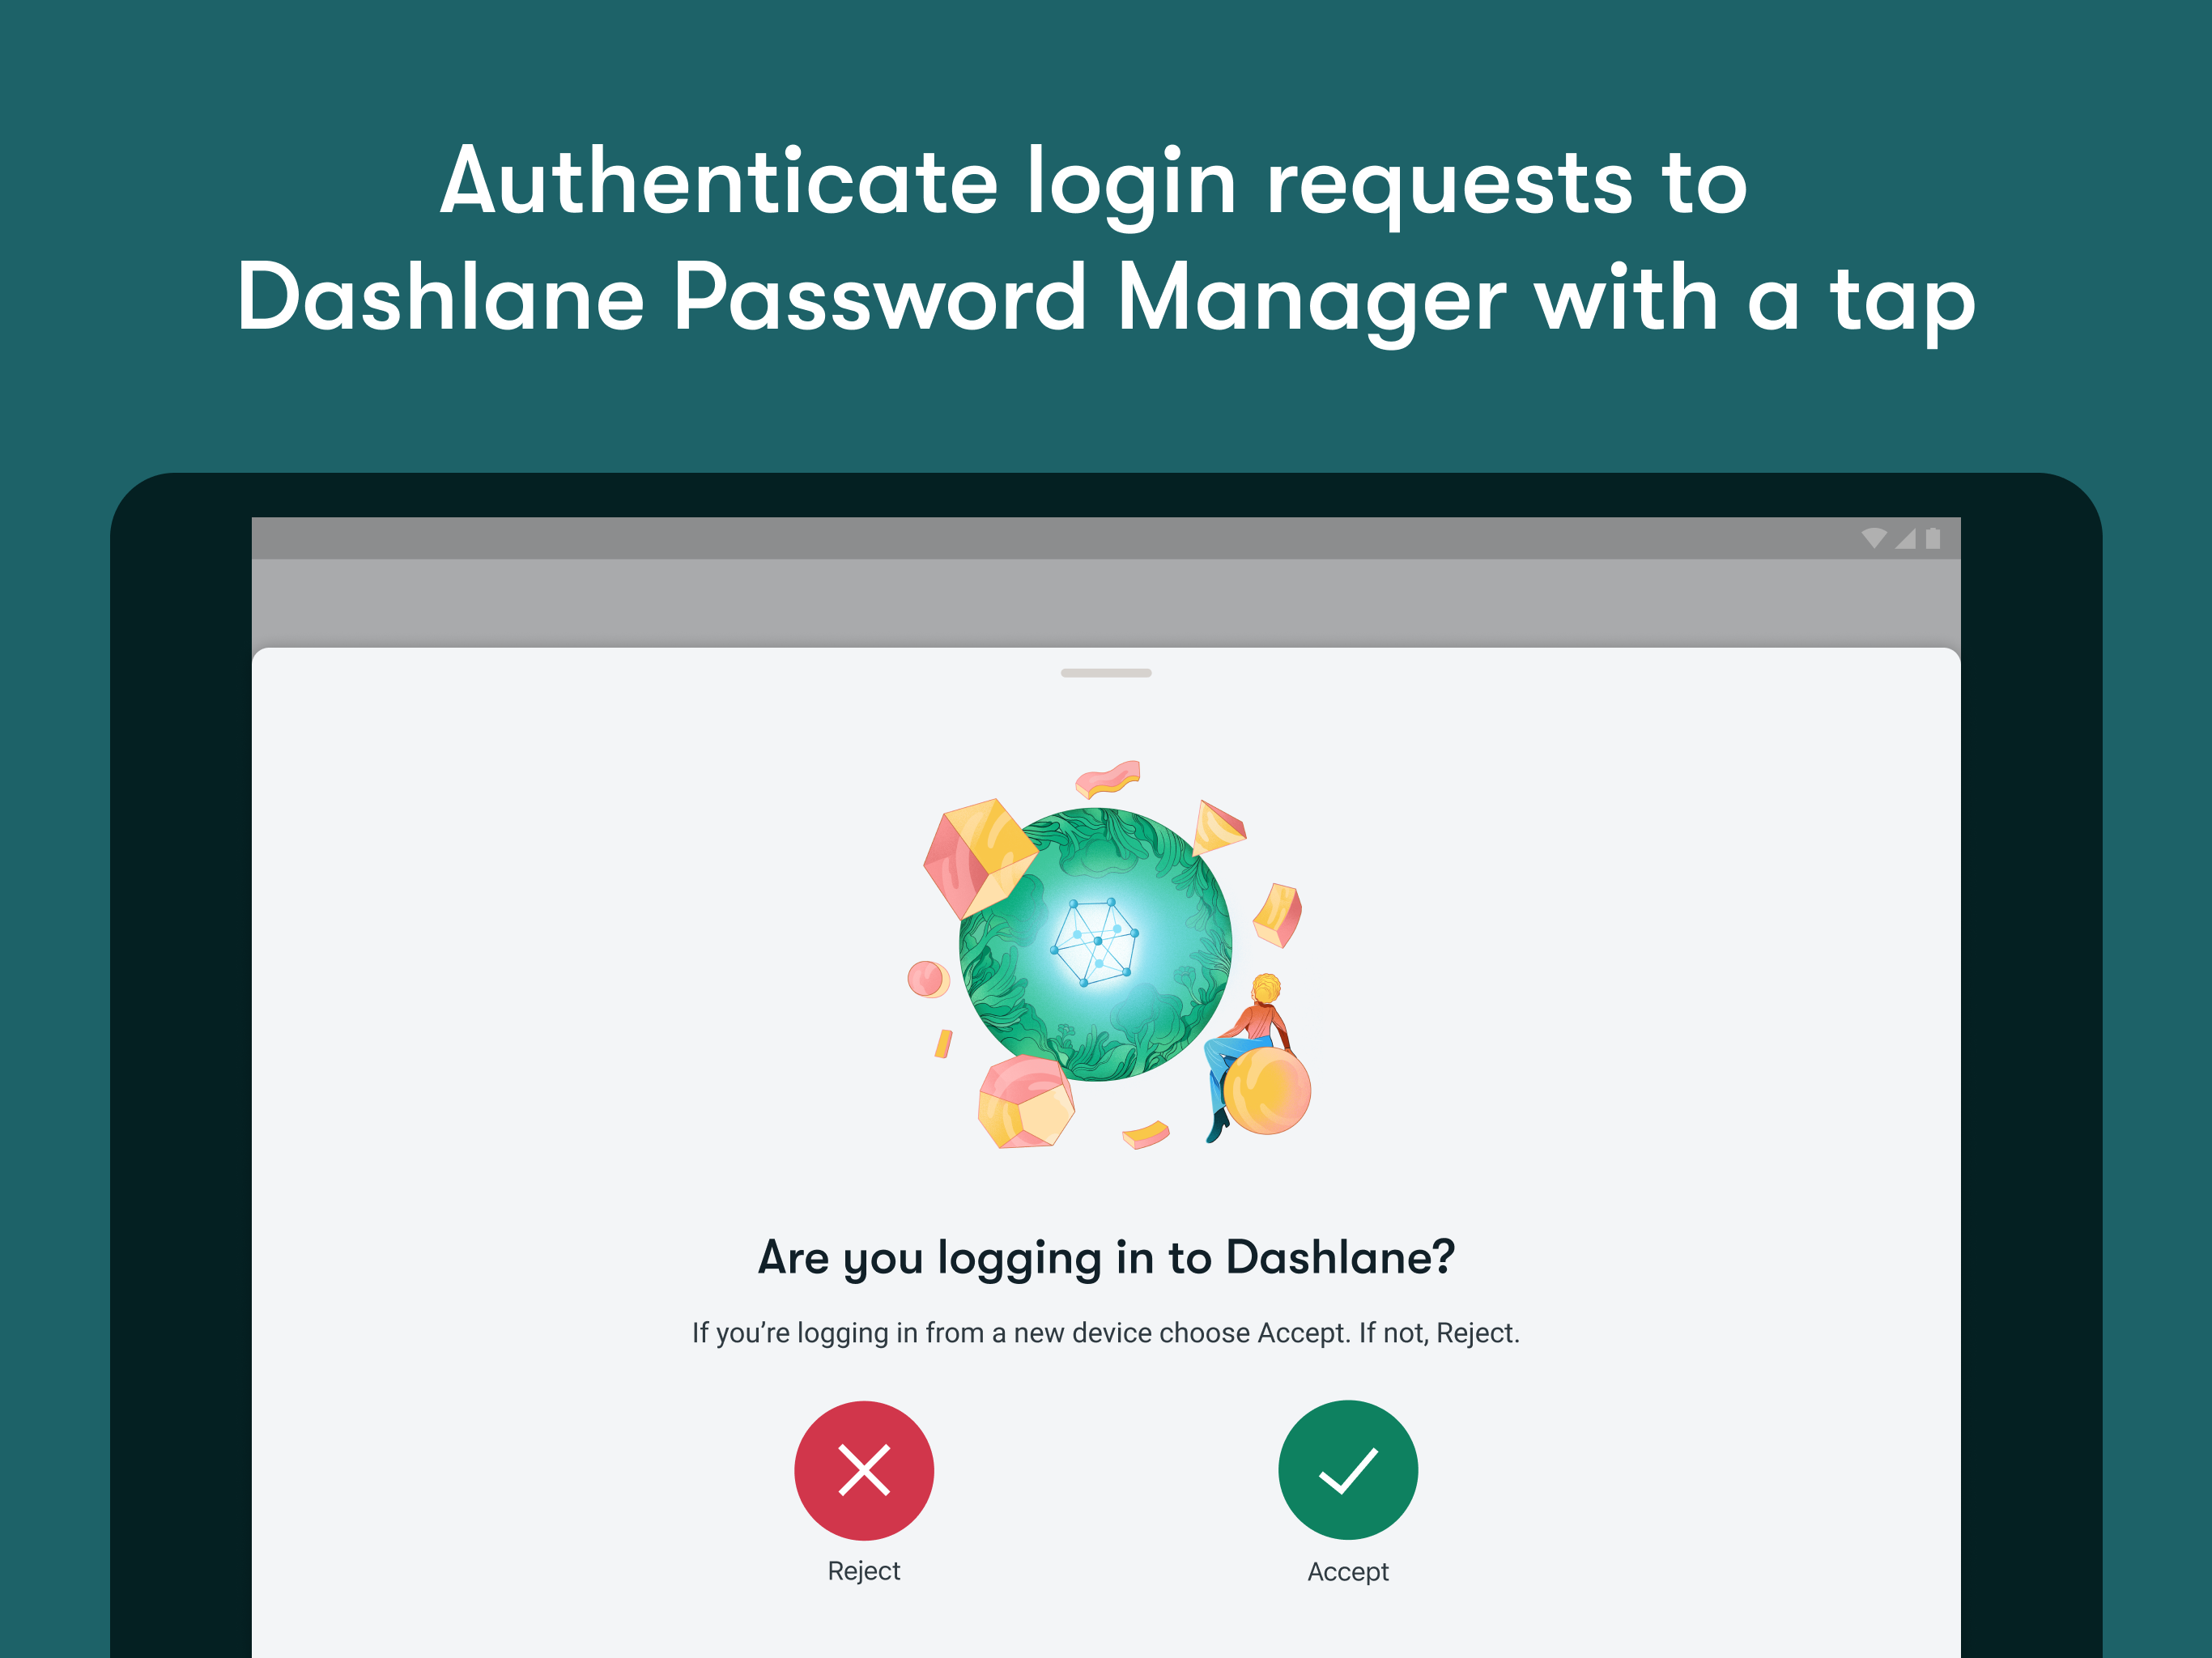
Task: Click the yellow pyramid shape near globe top
Action: pos(1218,827)
